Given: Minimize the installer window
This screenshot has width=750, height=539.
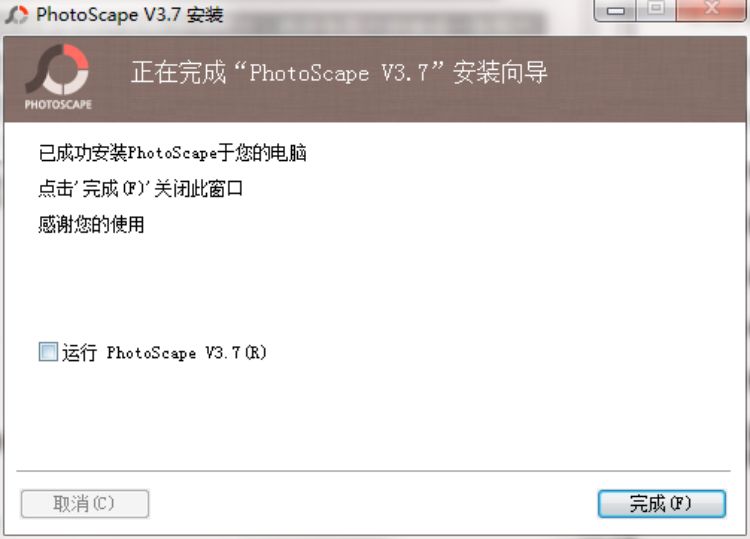Looking at the screenshot, I should point(615,10).
